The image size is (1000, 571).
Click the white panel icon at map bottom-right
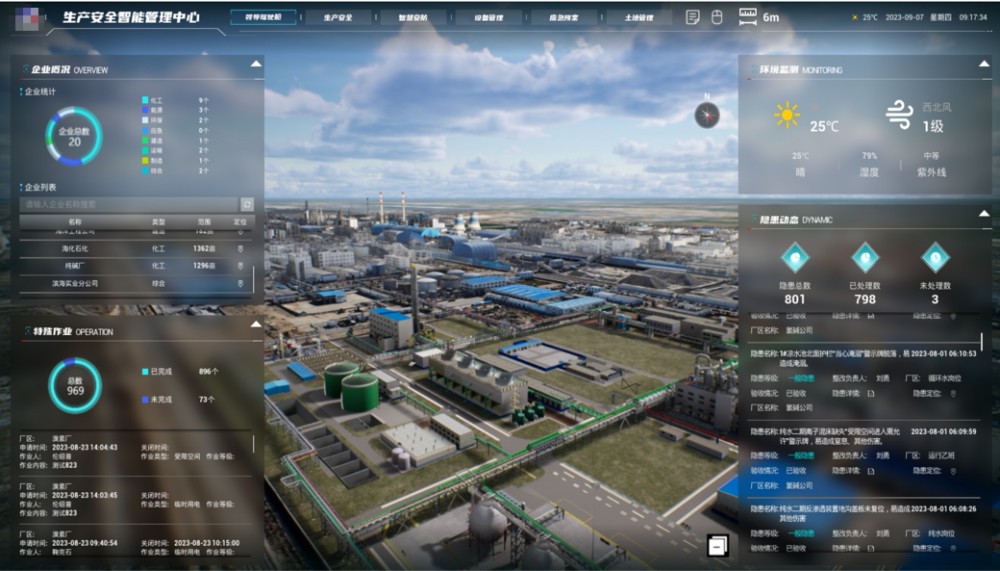point(717,545)
